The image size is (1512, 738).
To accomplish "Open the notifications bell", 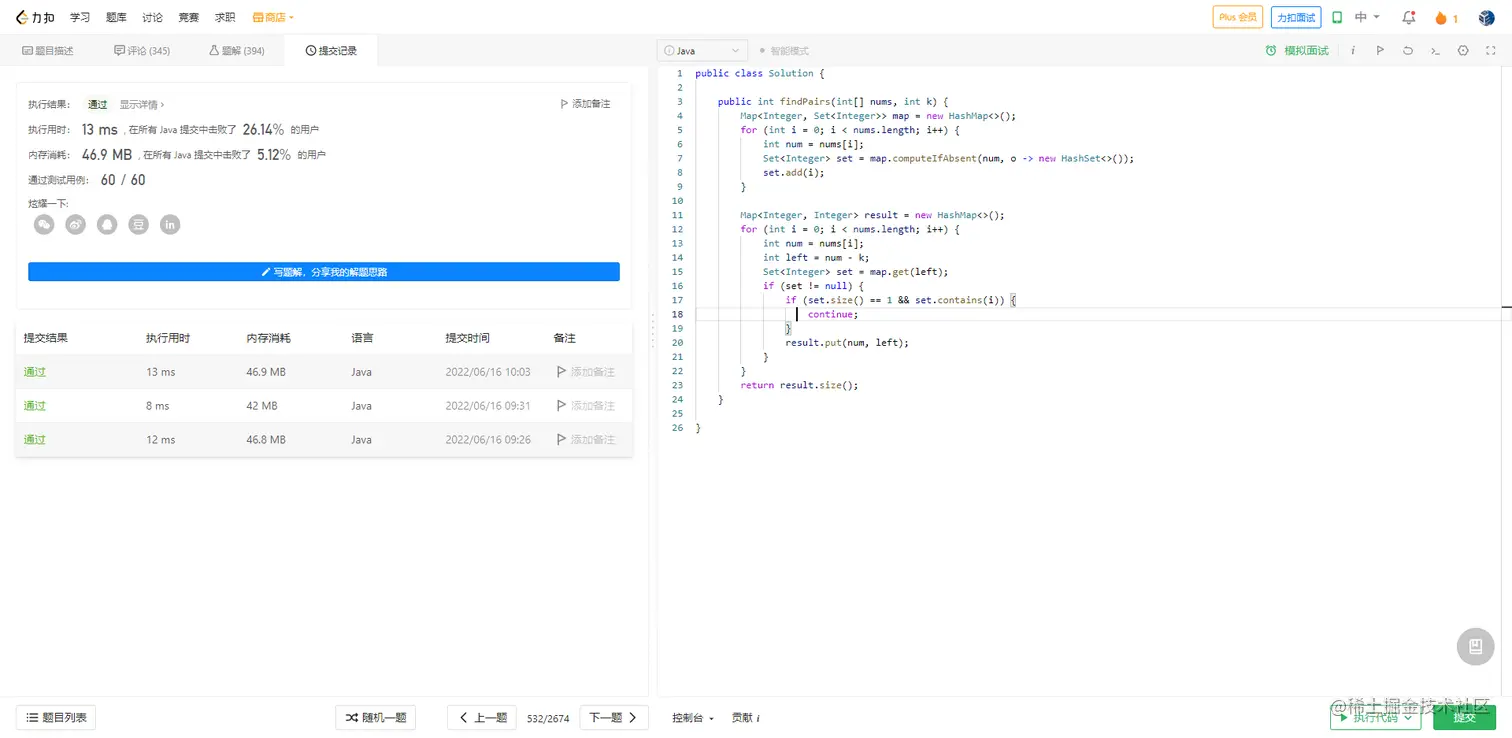I will click(1409, 18).
